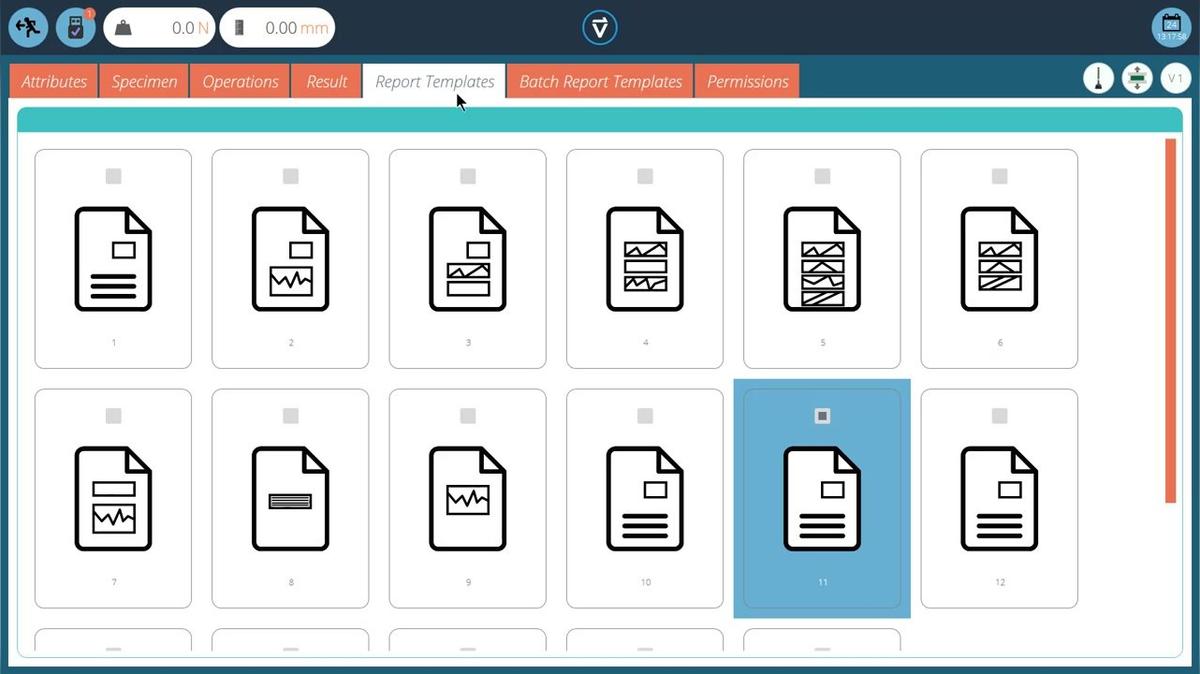
Task: Click the vertical compress arrows icon
Action: coord(1137,79)
